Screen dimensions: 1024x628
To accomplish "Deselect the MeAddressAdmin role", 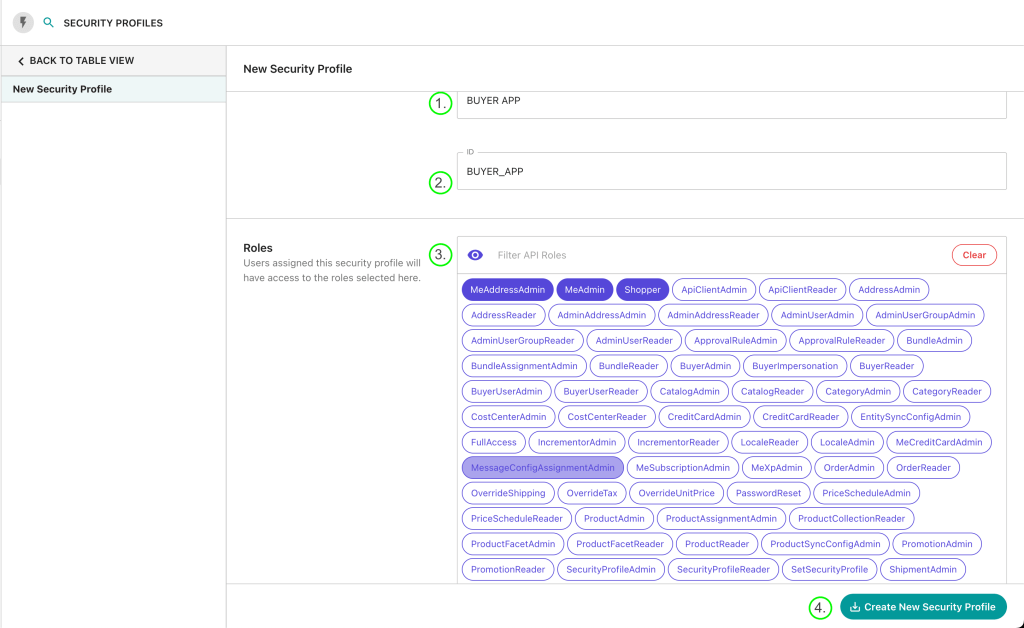I will tap(507, 290).
